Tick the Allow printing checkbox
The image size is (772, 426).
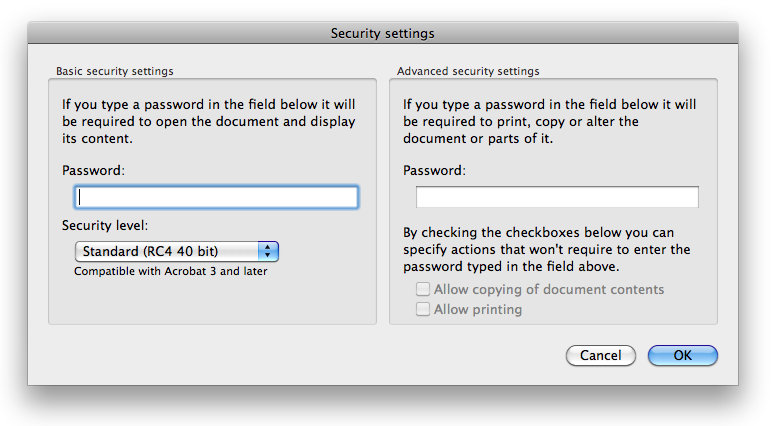(x=422, y=309)
